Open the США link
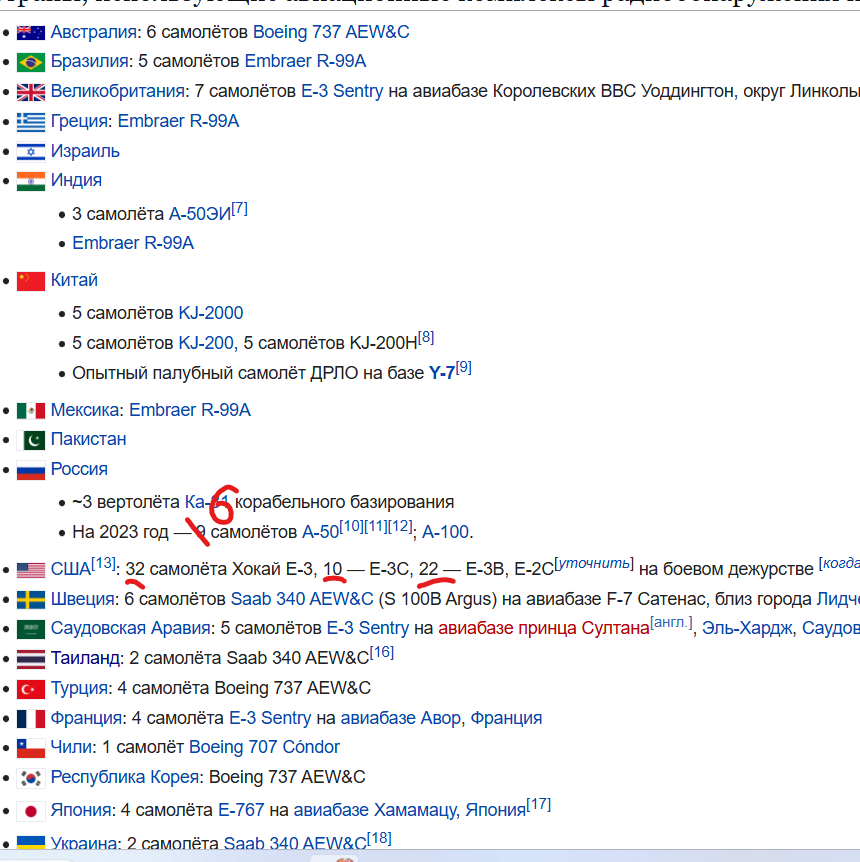 coord(70,569)
